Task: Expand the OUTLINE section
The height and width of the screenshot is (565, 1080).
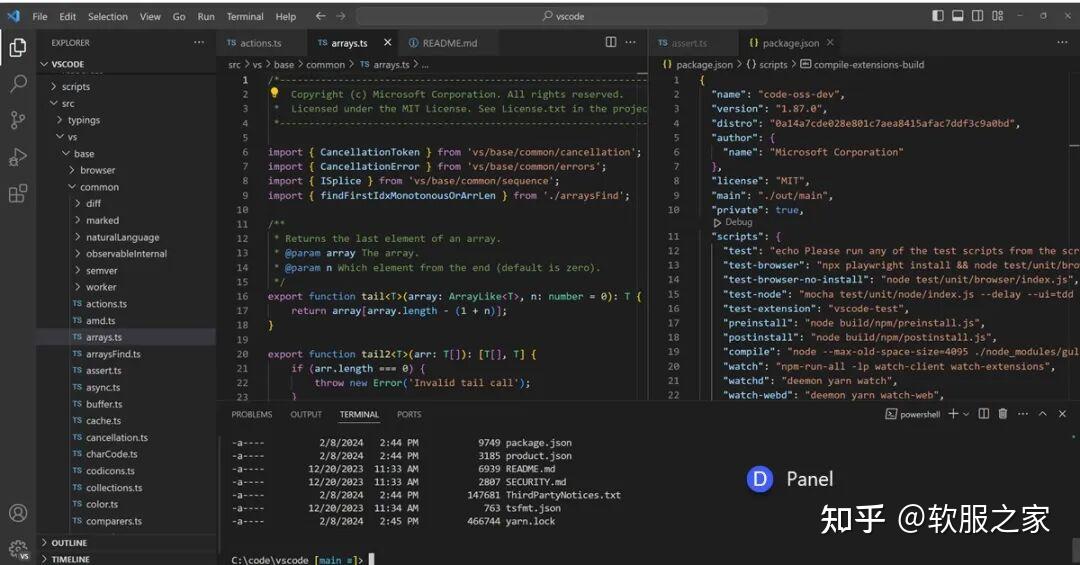Action: 69,543
